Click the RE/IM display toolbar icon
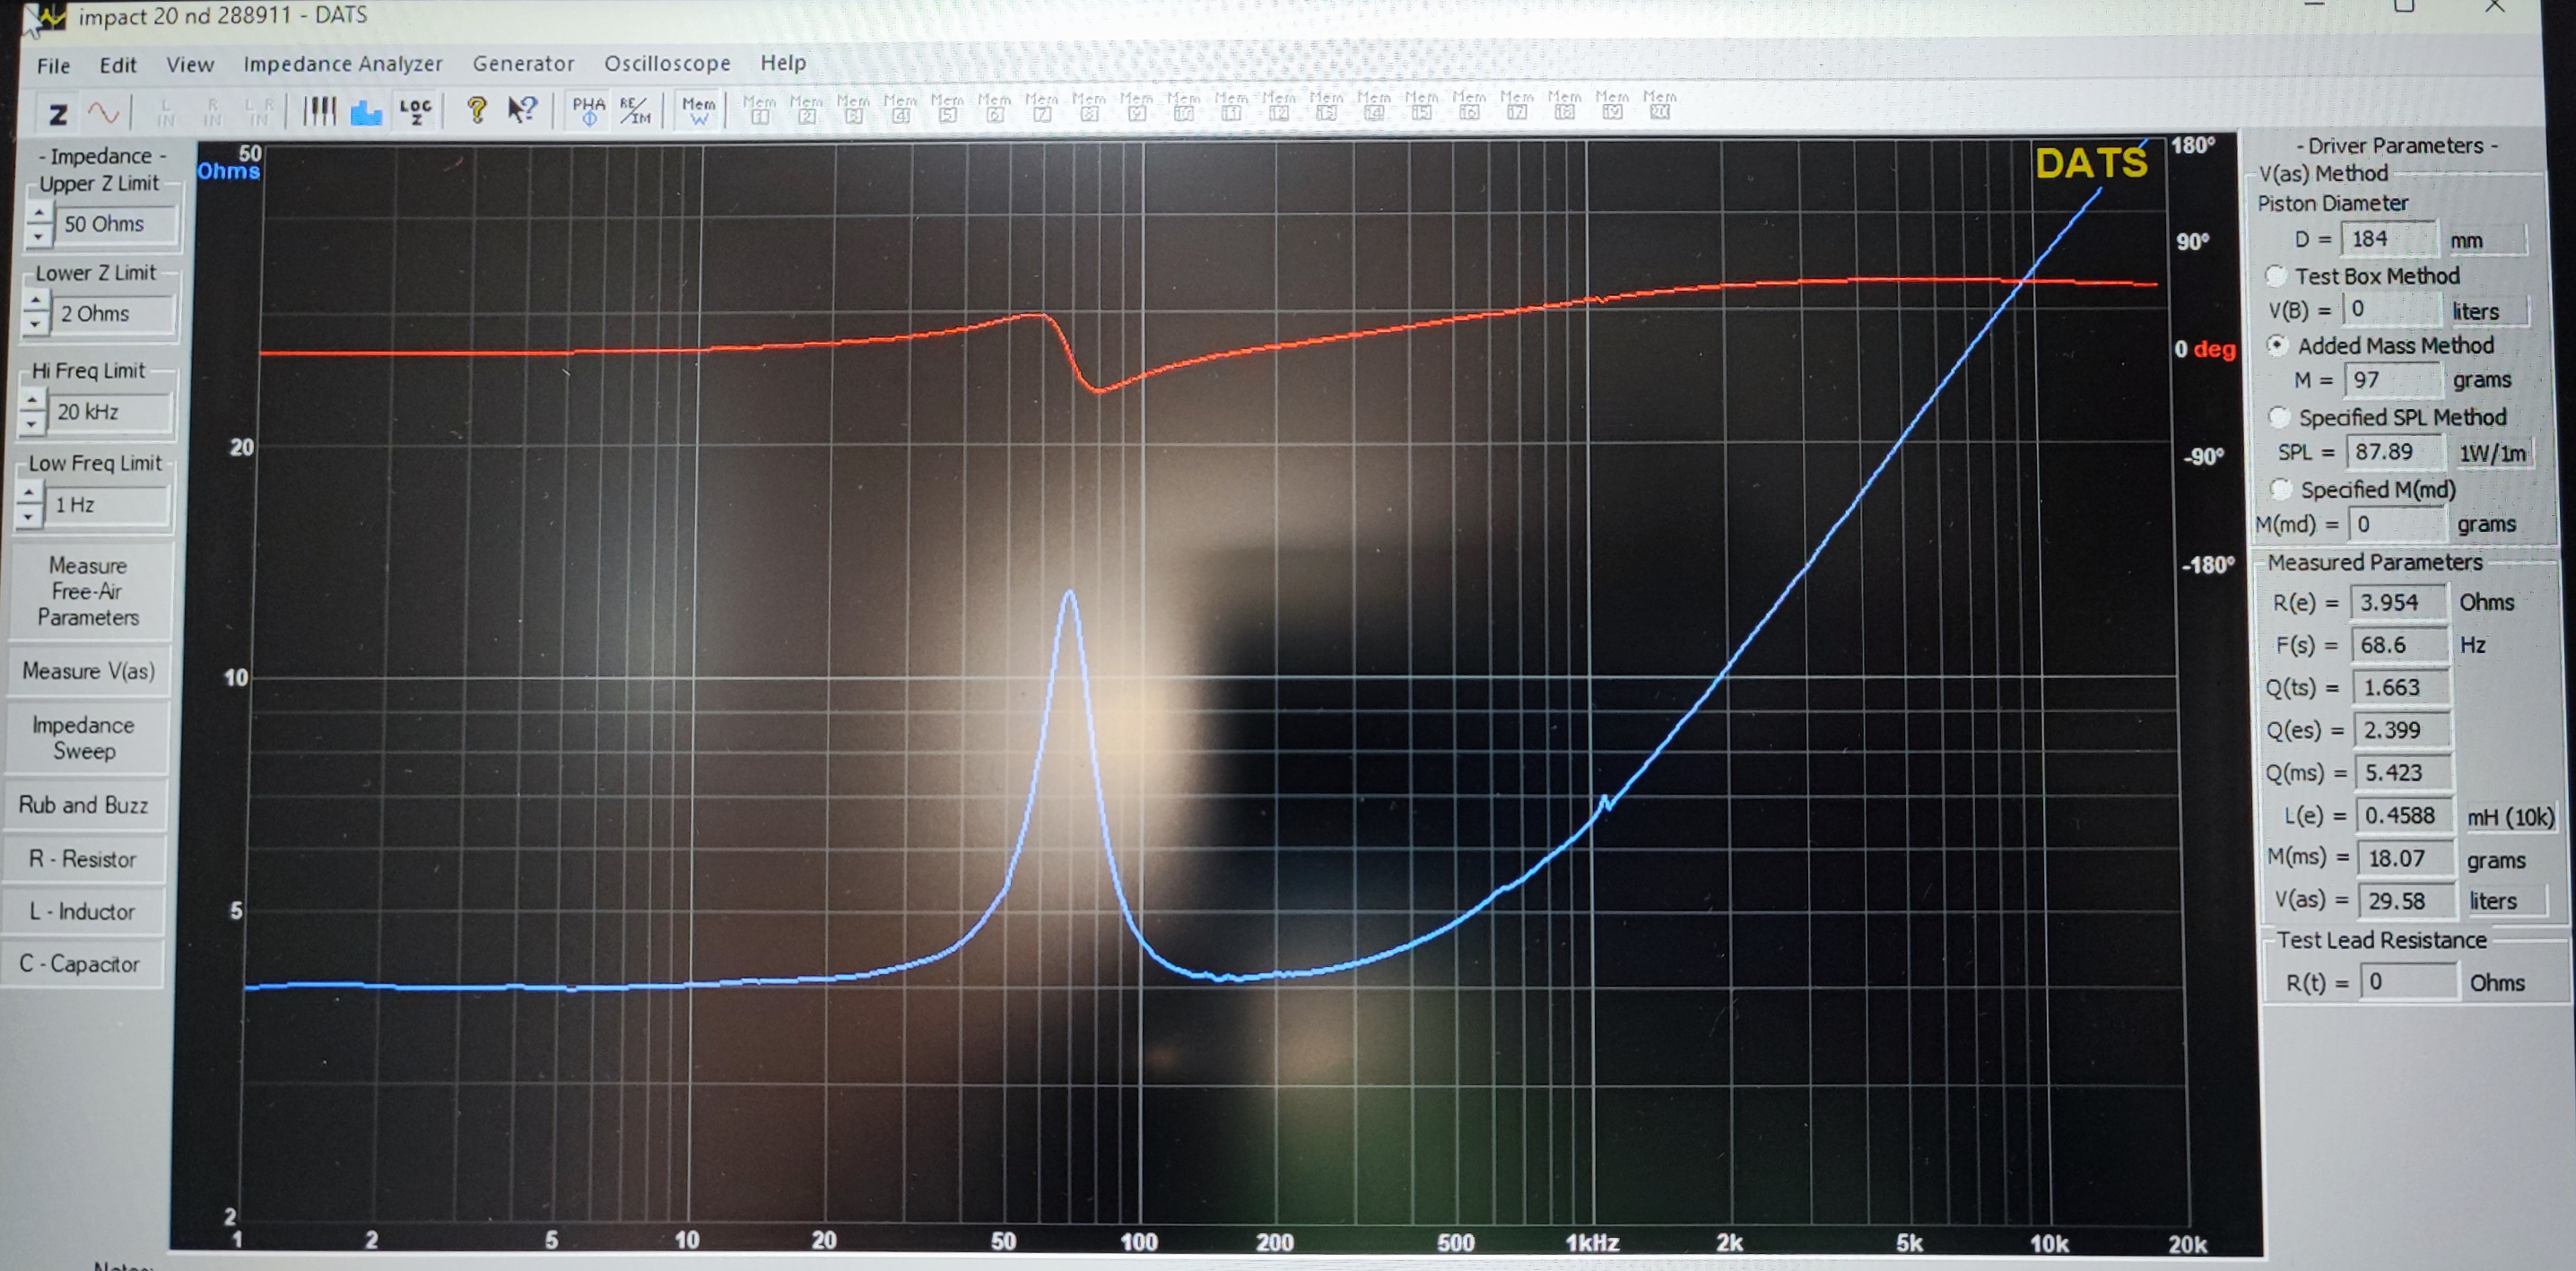2576x1271 pixels. click(x=634, y=110)
